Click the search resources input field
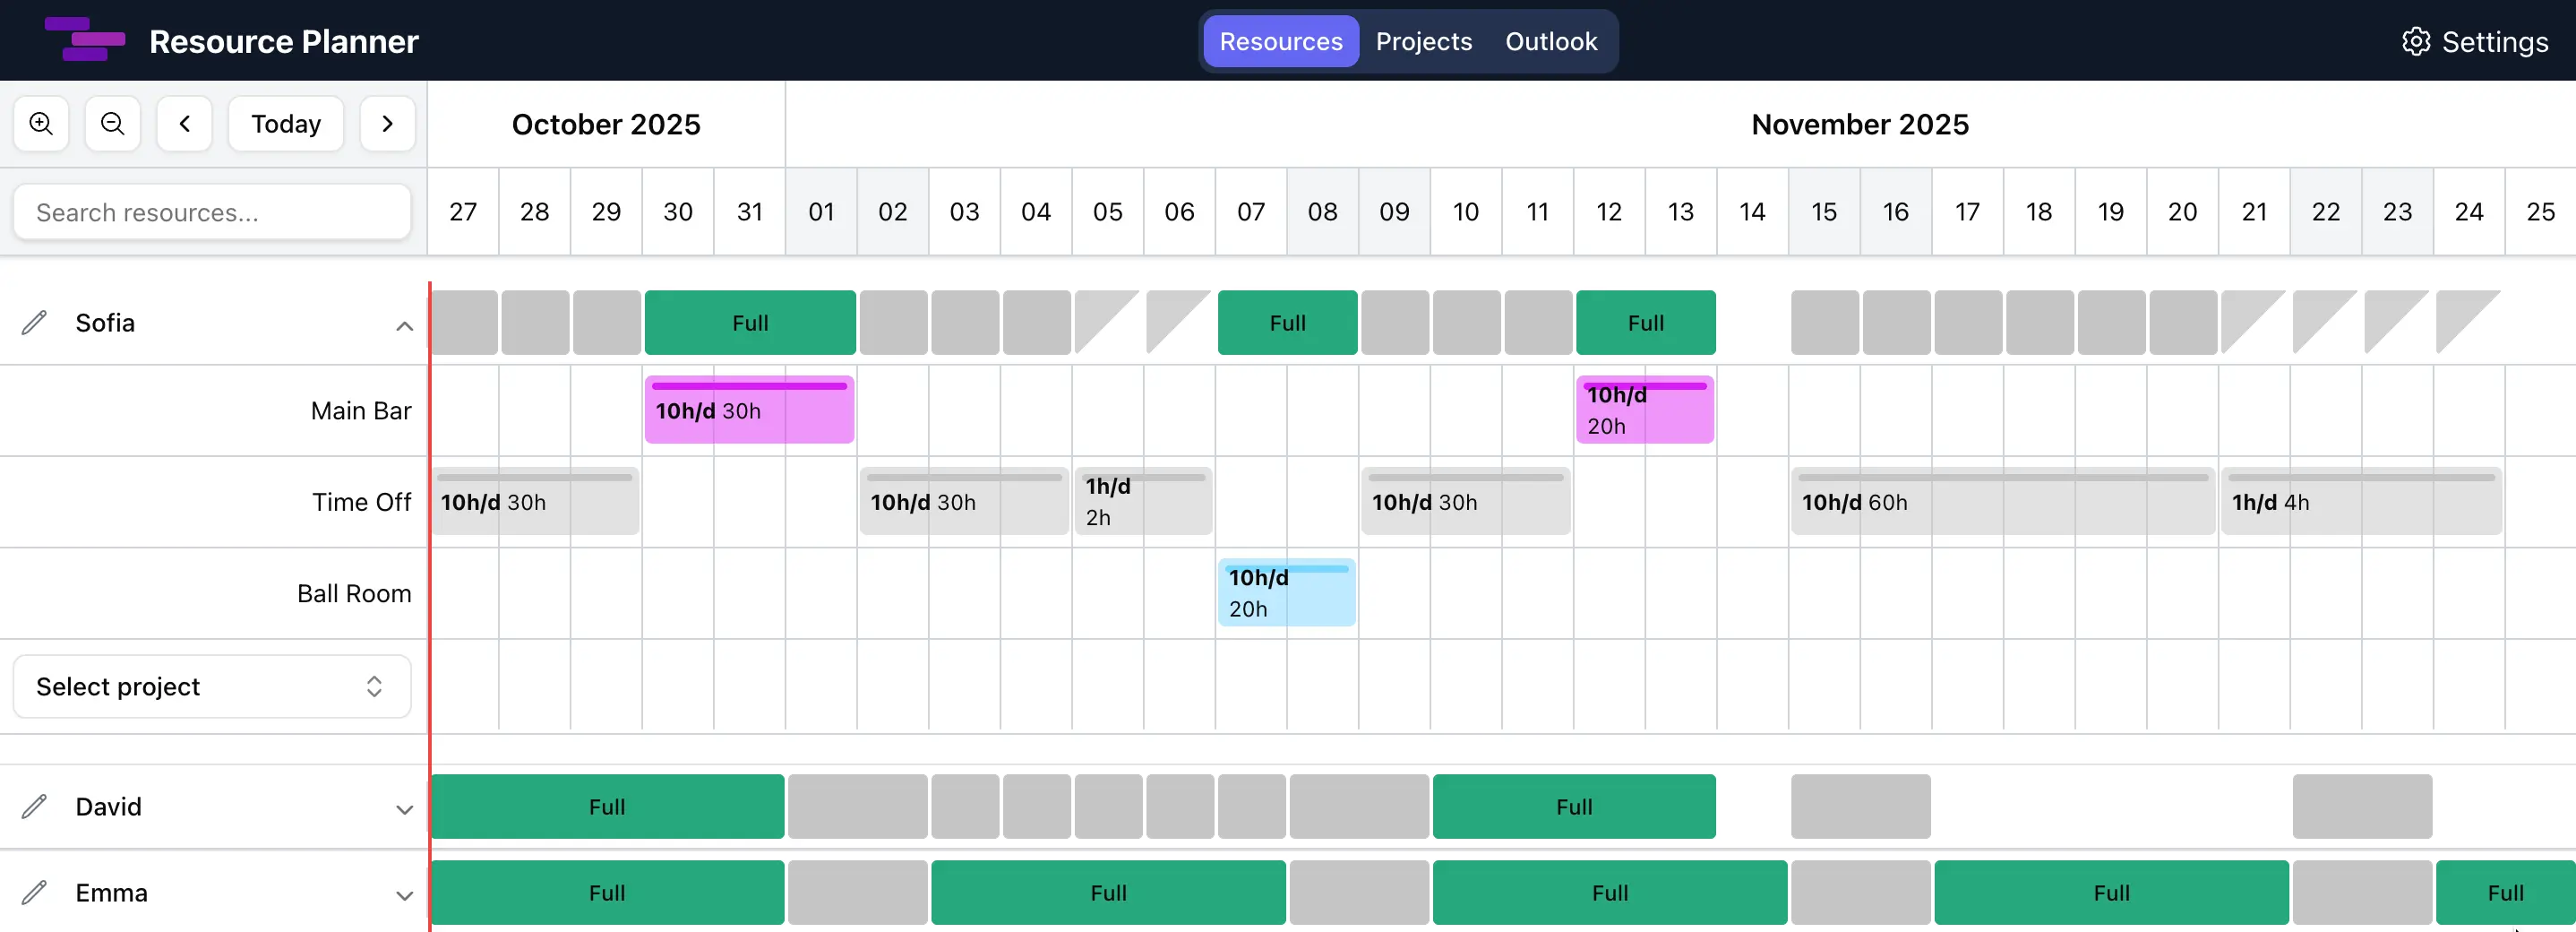This screenshot has width=2576, height=932. point(211,212)
